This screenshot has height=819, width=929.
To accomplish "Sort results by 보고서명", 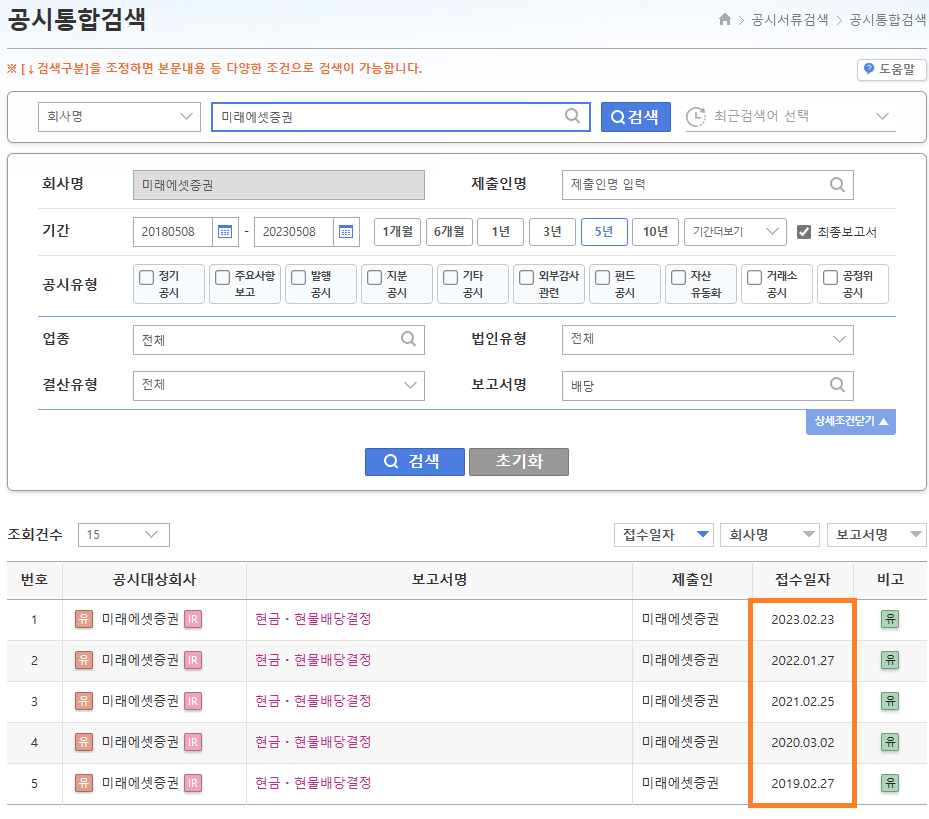I will [877, 535].
